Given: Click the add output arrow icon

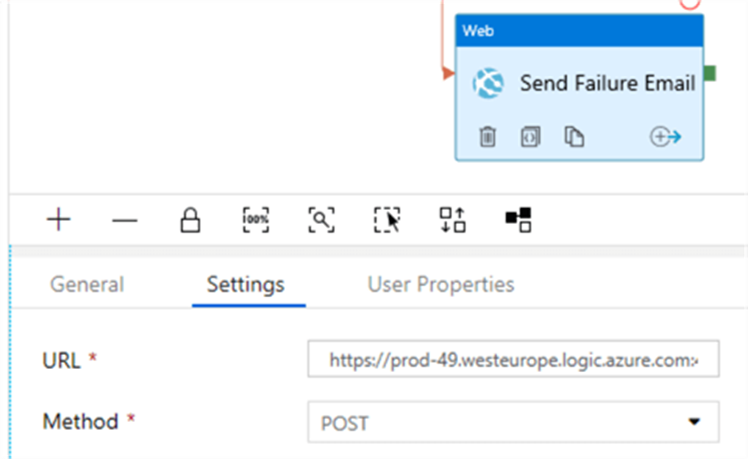Looking at the screenshot, I should [666, 137].
